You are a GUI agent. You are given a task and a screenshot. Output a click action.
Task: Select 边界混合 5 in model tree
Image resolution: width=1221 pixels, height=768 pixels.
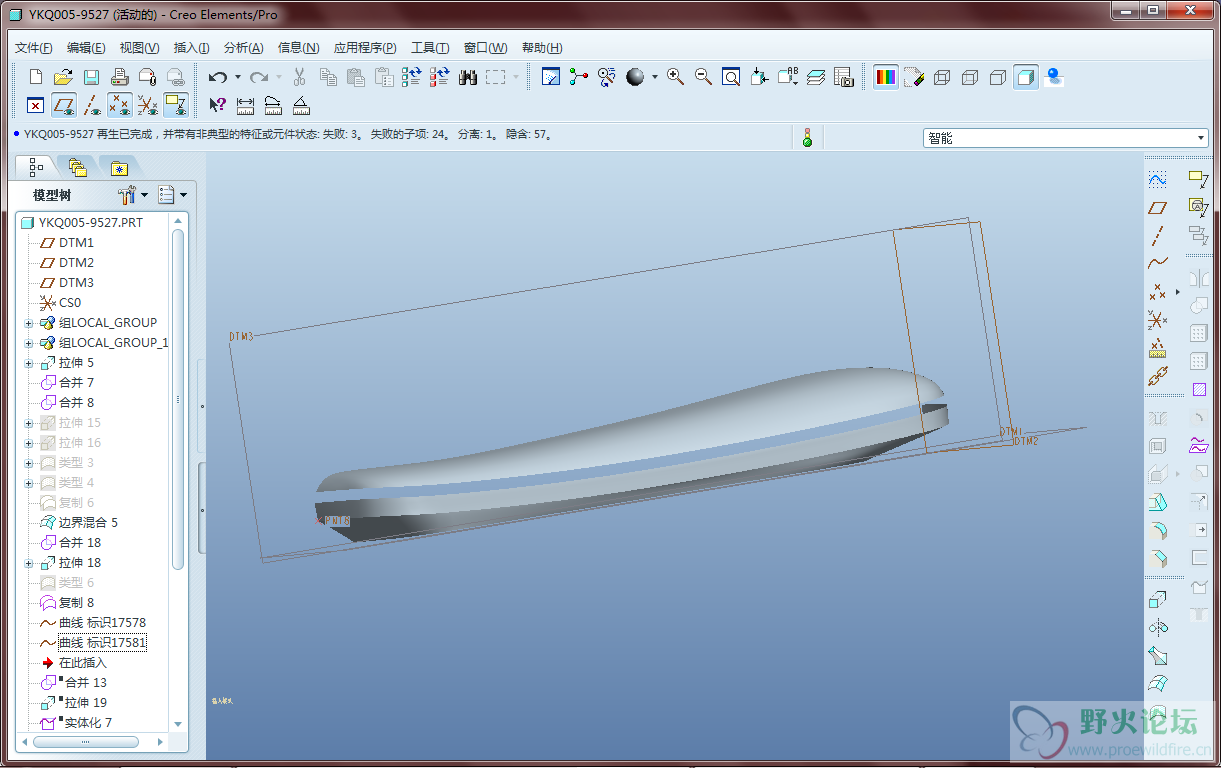click(x=87, y=522)
